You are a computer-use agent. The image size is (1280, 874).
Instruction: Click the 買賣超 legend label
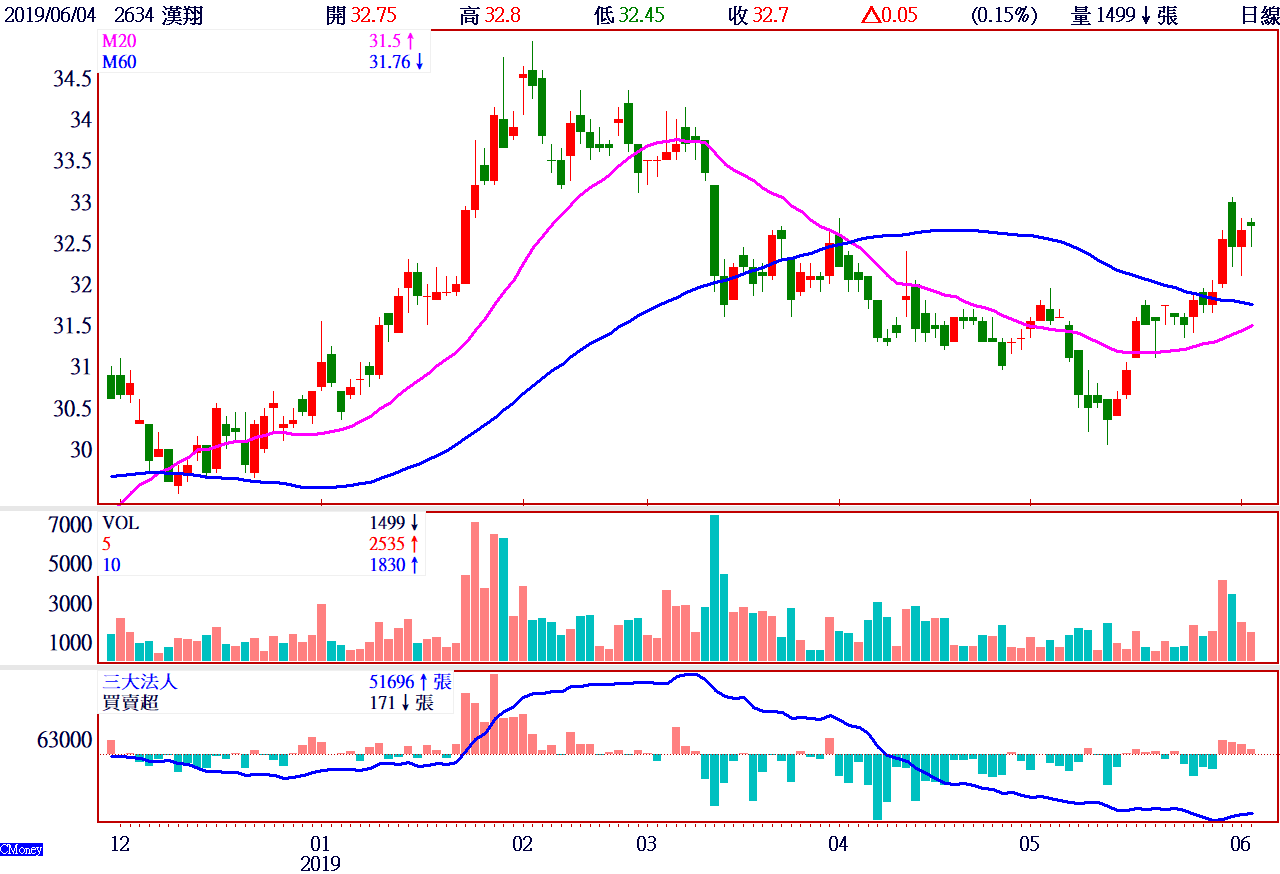pyautogui.click(x=130, y=703)
